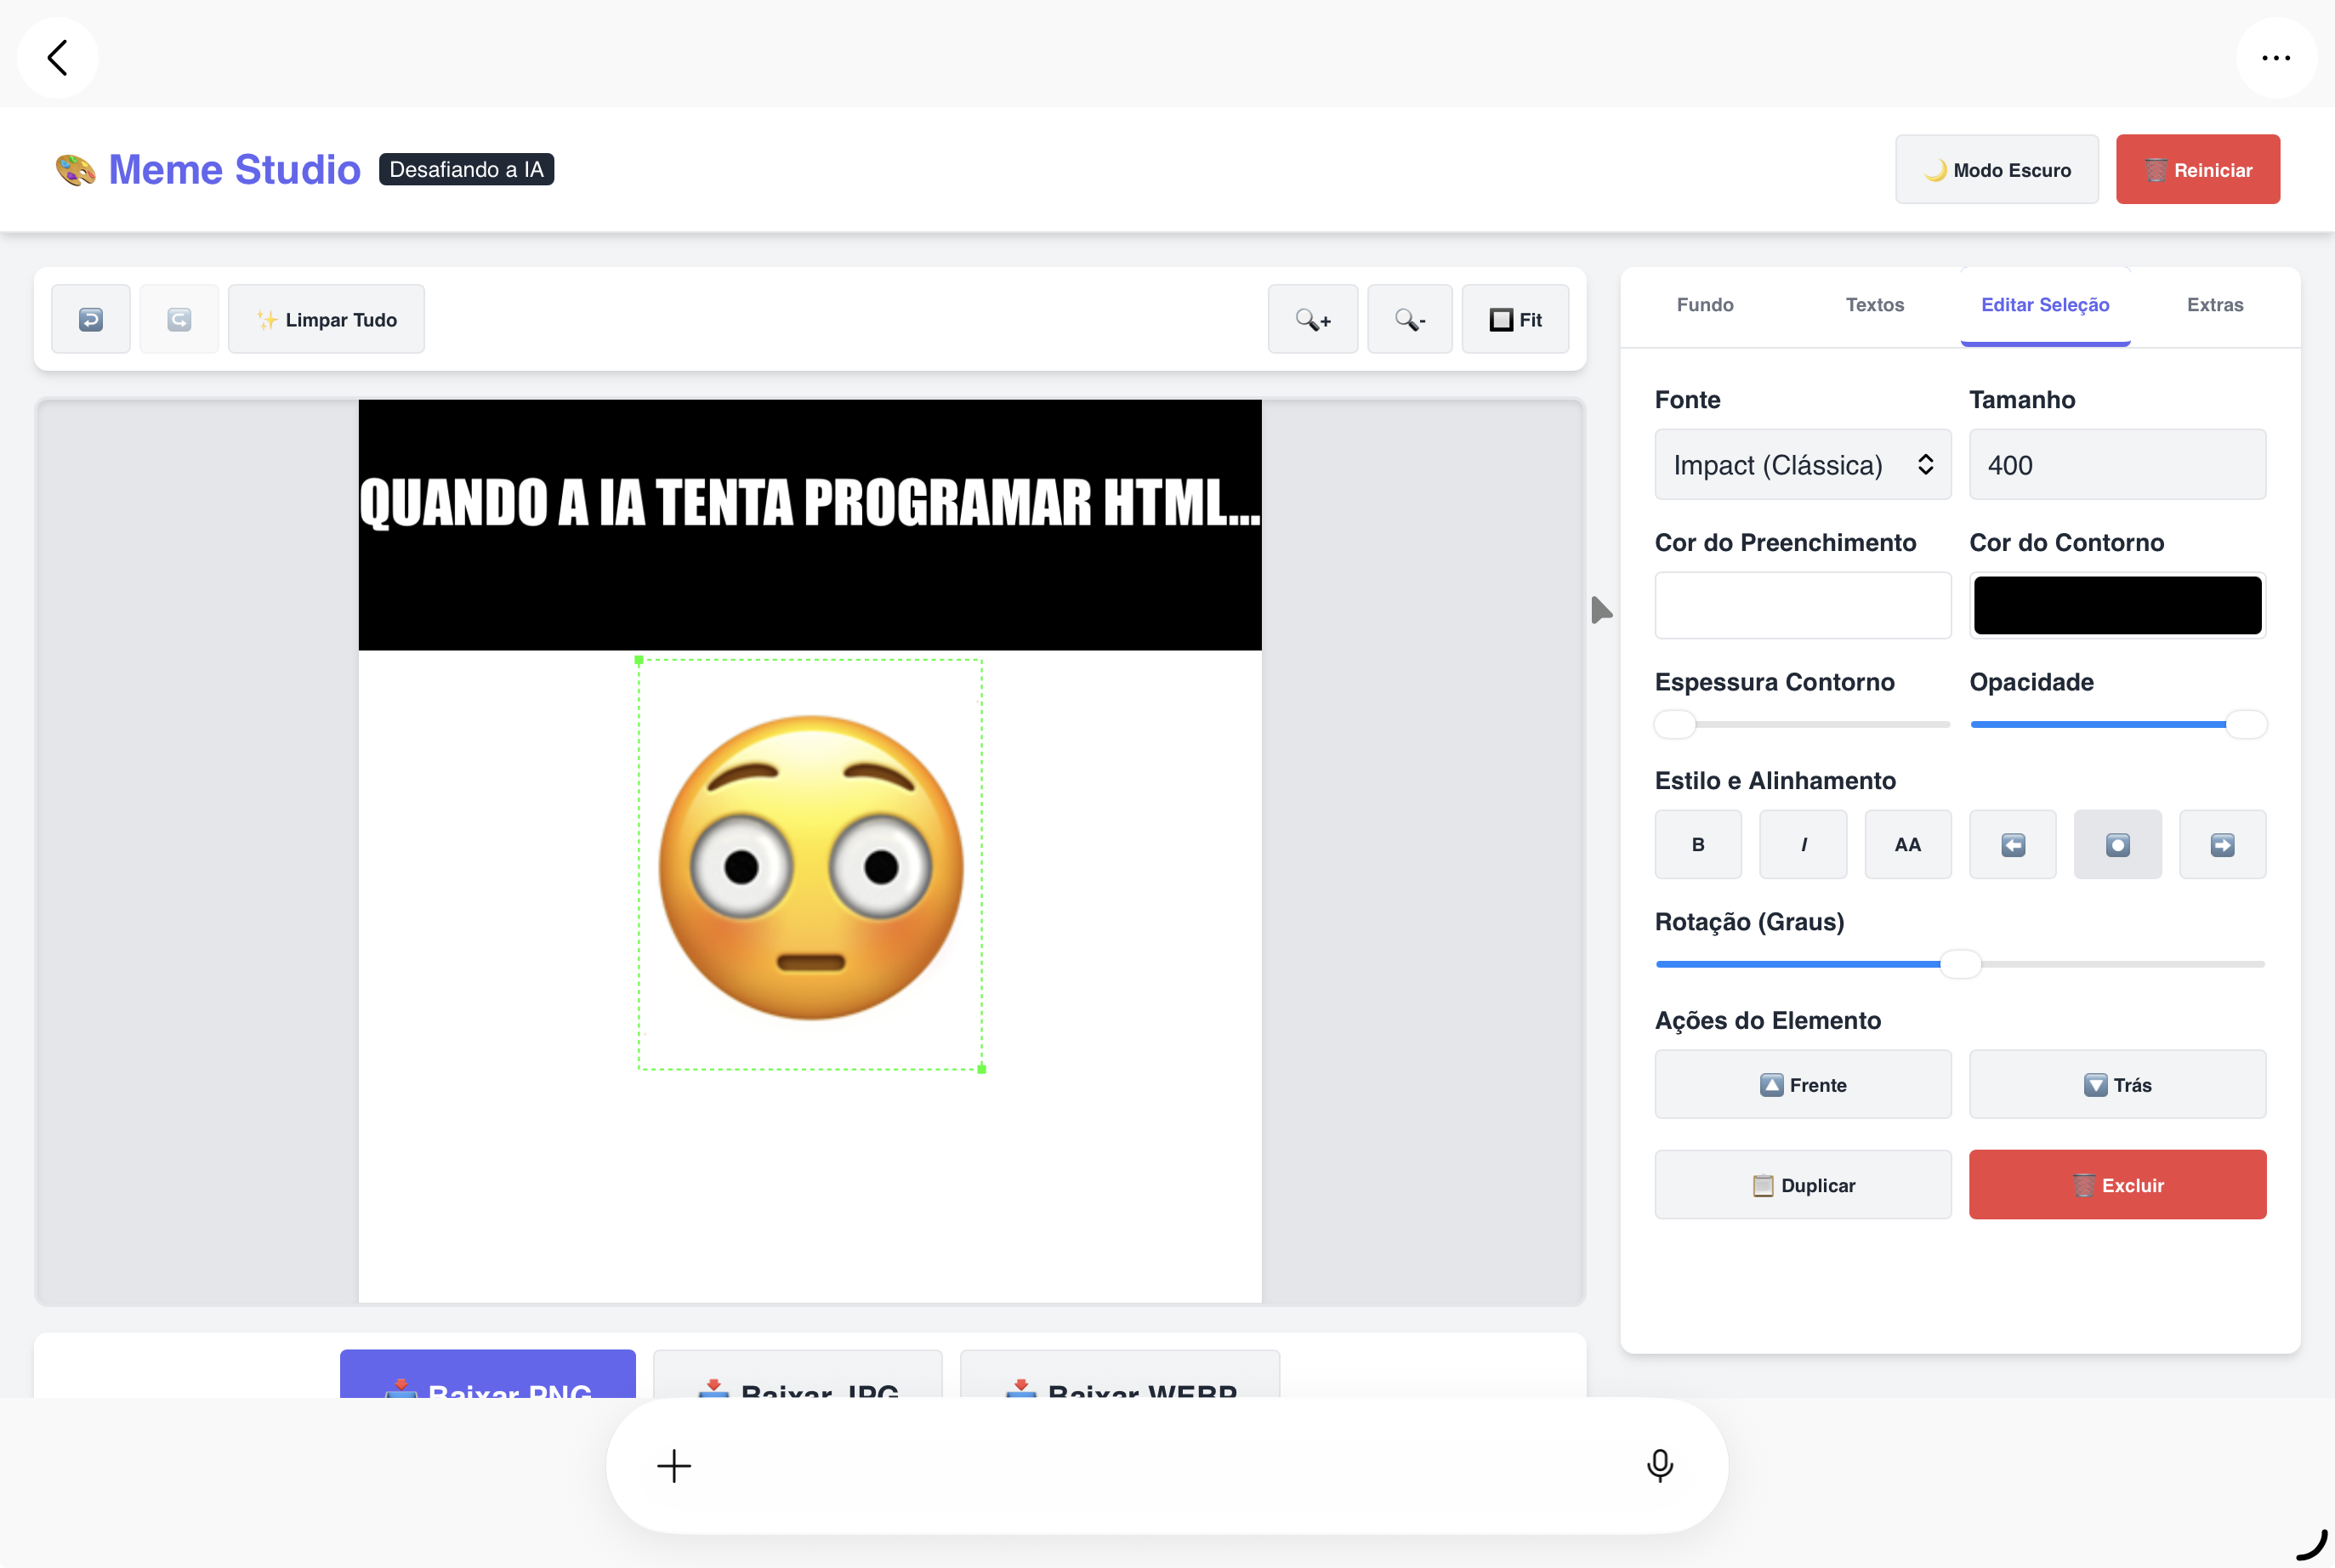Select the flushed face emoji on canvas
The width and height of the screenshot is (2335, 1568).
point(811,867)
